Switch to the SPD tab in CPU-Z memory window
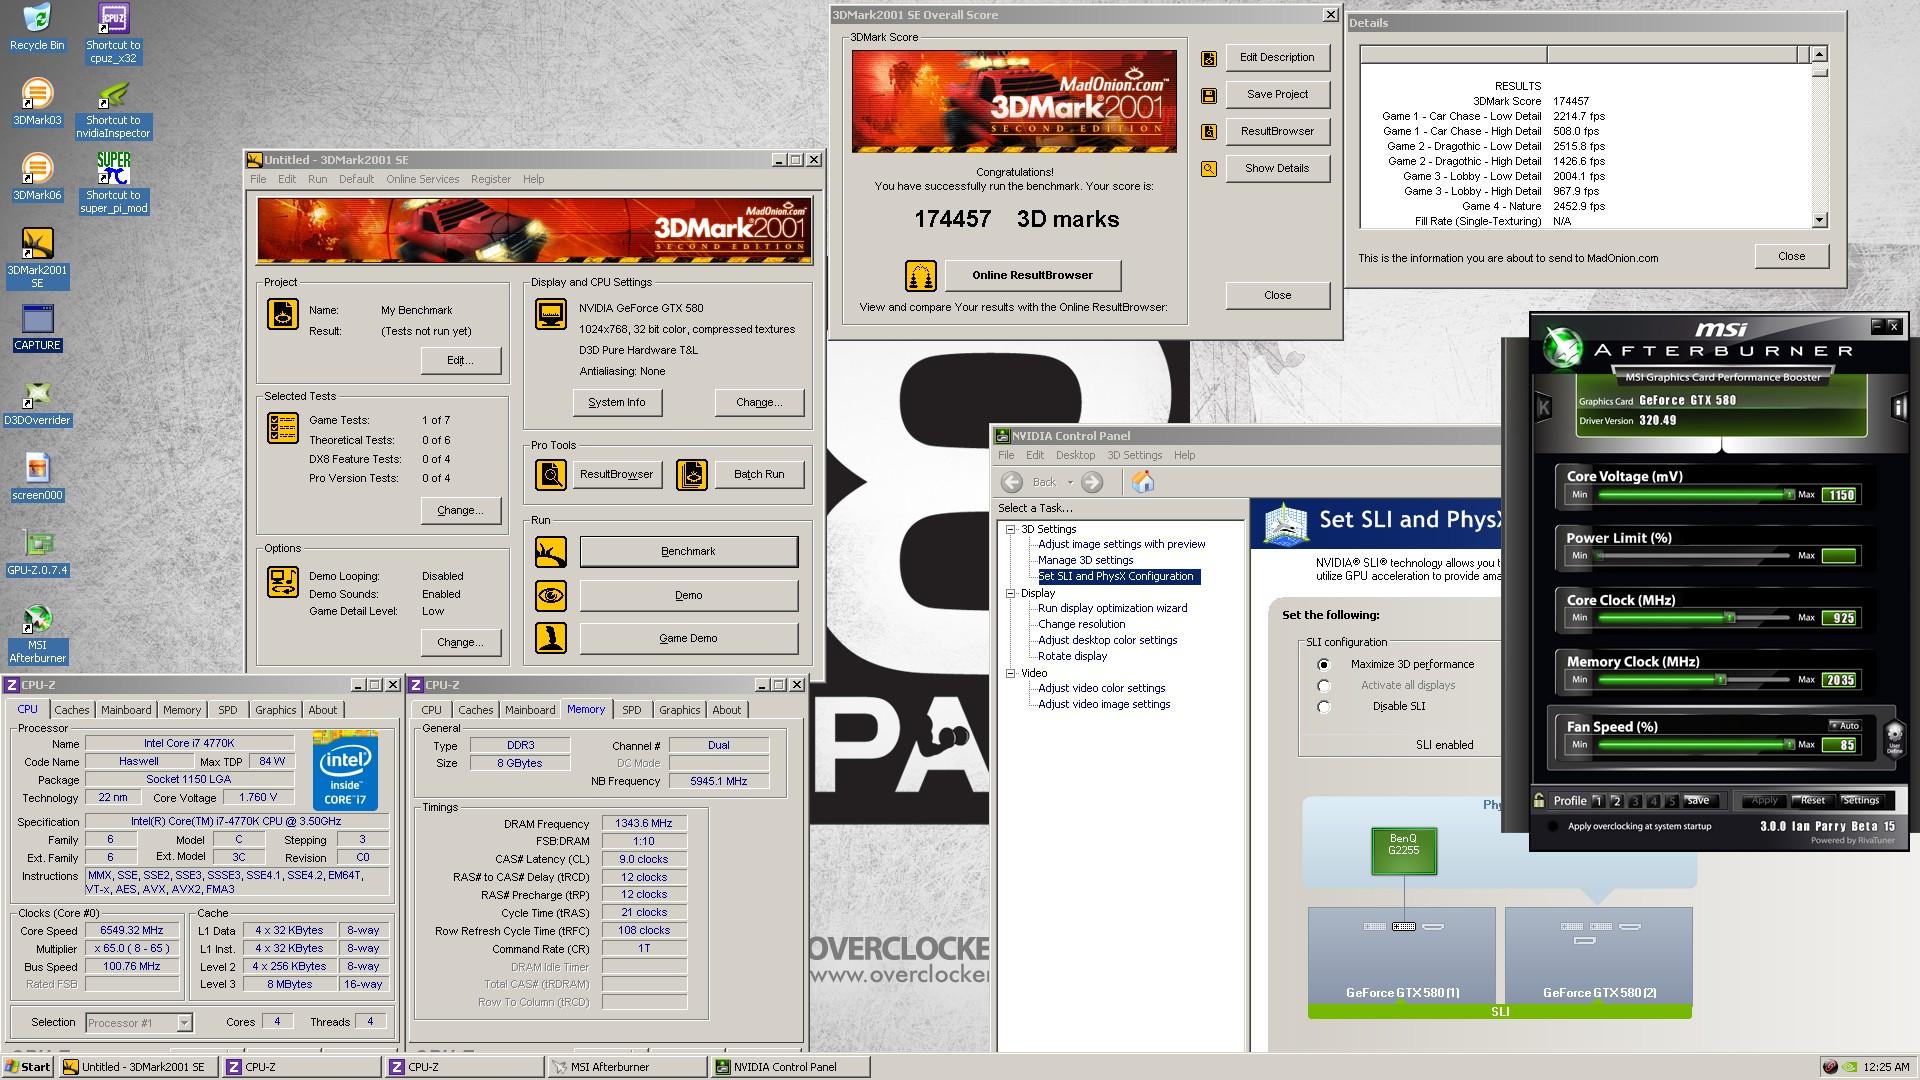The image size is (1920, 1080). click(631, 710)
